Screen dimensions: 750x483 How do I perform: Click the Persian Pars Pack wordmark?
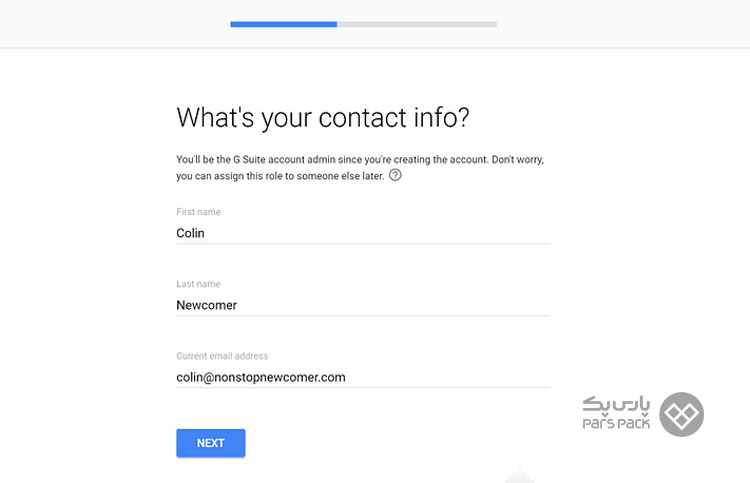(616, 404)
